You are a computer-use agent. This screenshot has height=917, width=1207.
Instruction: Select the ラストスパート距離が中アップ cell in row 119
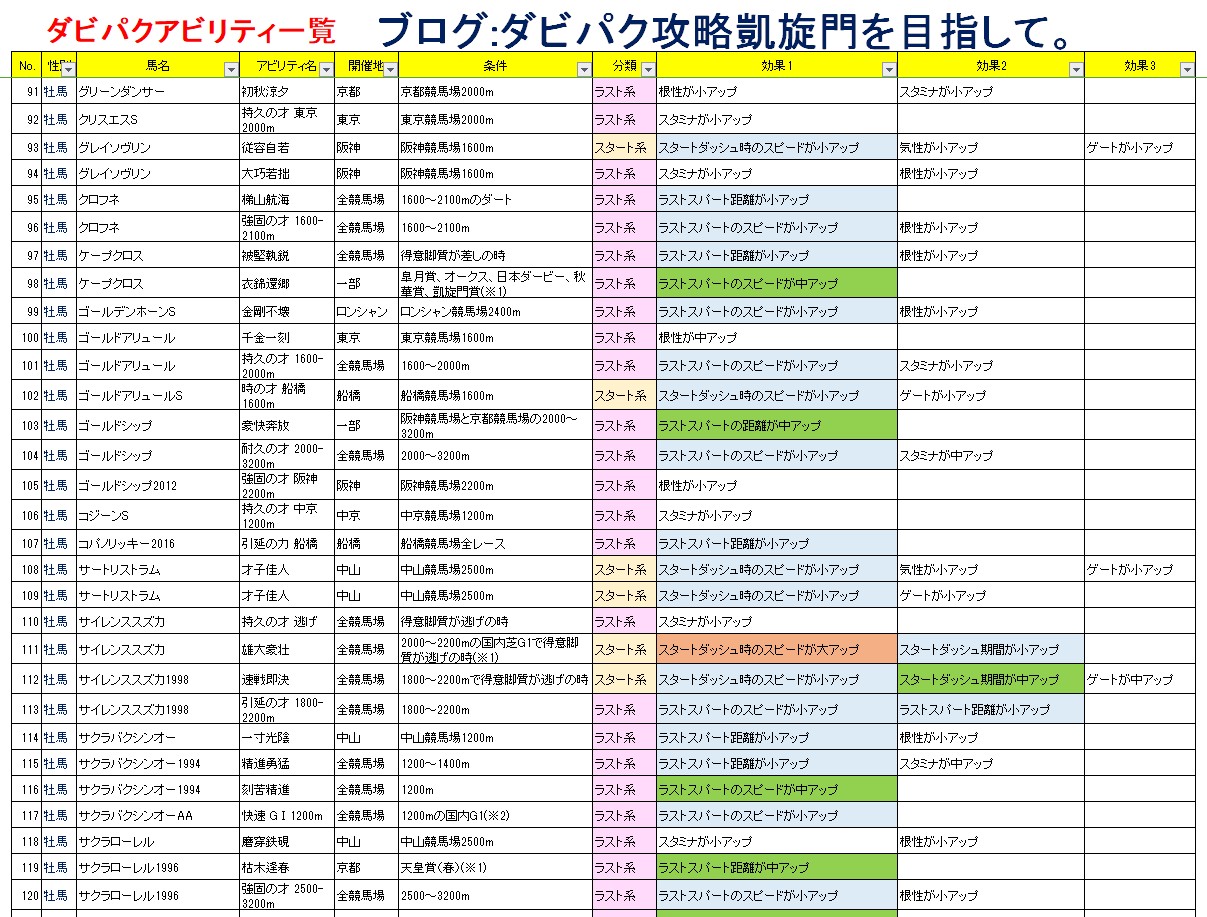coord(777,867)
